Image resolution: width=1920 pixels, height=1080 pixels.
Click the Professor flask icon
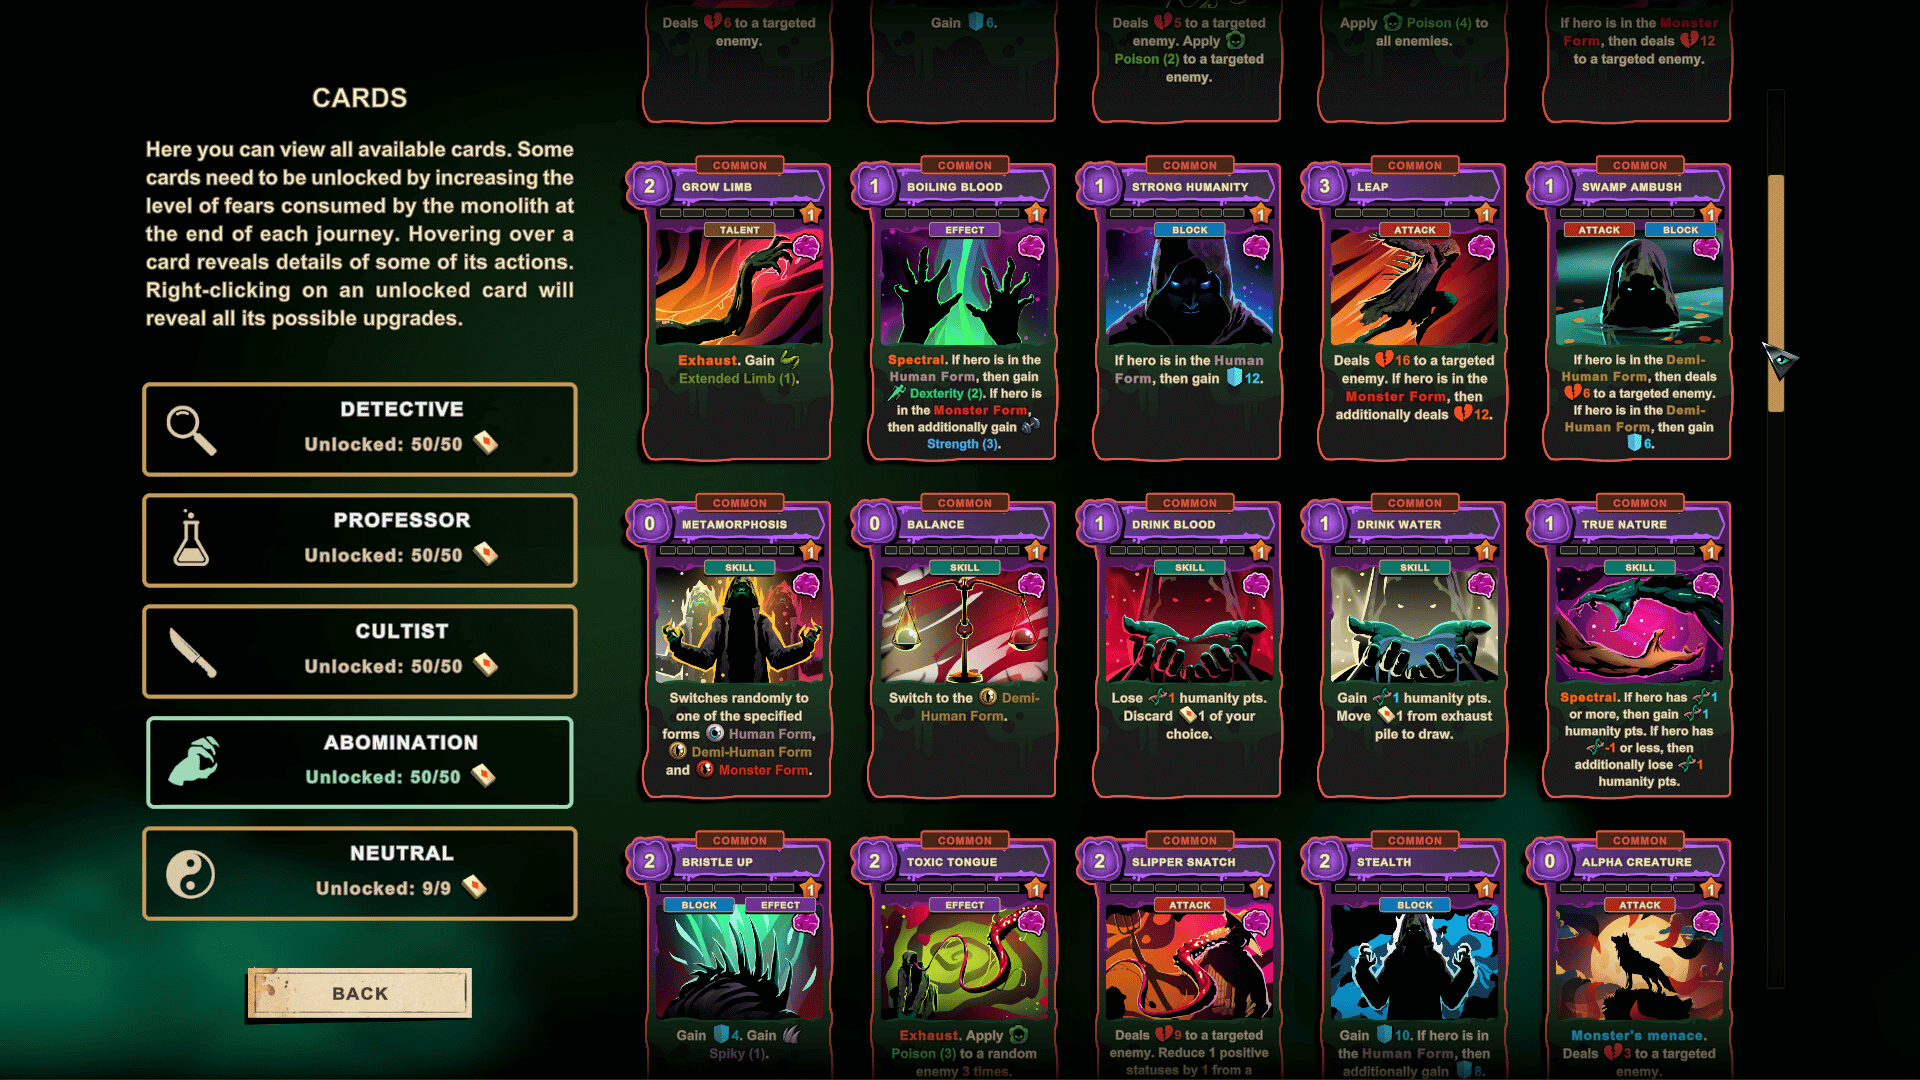191,539
